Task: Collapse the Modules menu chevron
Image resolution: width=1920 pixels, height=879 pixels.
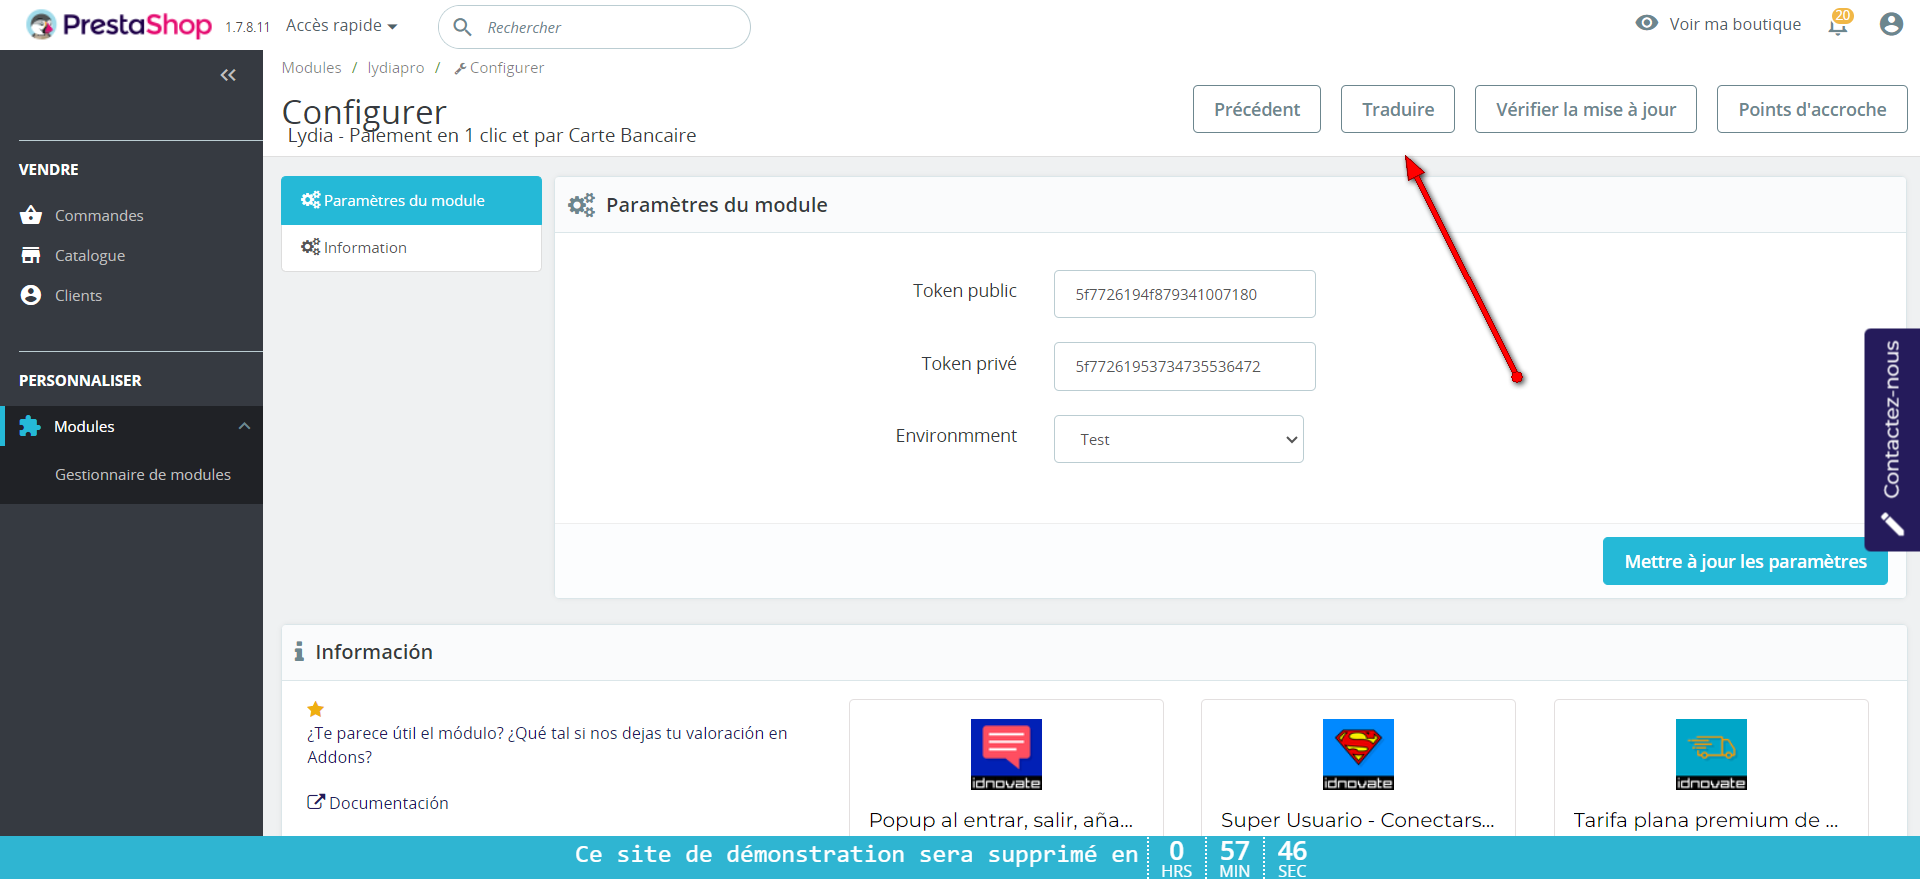Action: tap(244, 426)
